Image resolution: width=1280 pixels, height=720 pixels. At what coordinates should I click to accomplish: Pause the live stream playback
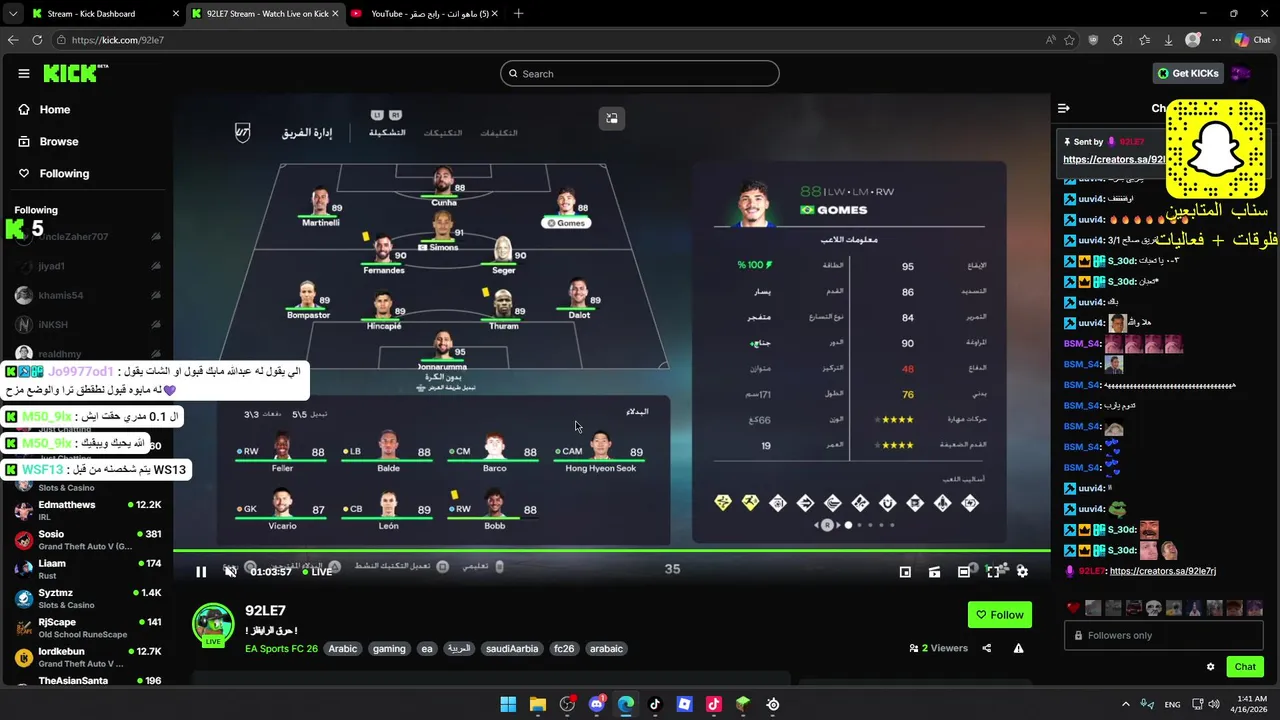pos(201,572)
